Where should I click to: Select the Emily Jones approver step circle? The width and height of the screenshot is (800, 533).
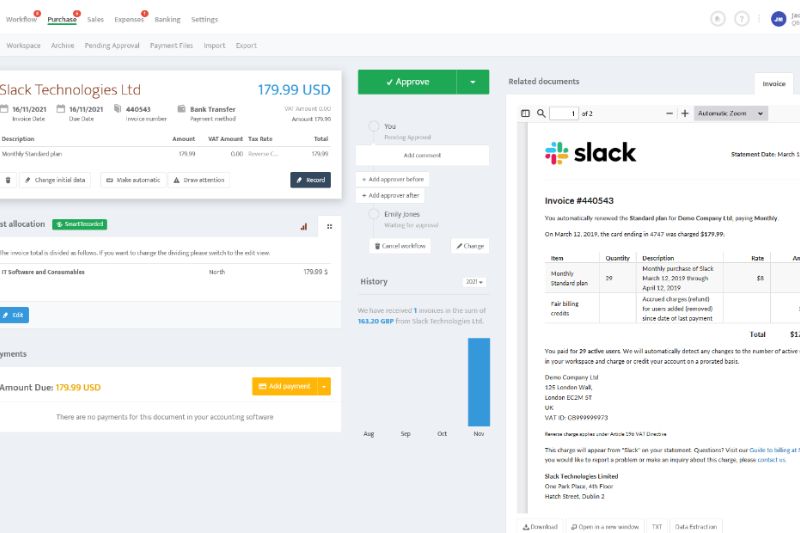[374, 215]
